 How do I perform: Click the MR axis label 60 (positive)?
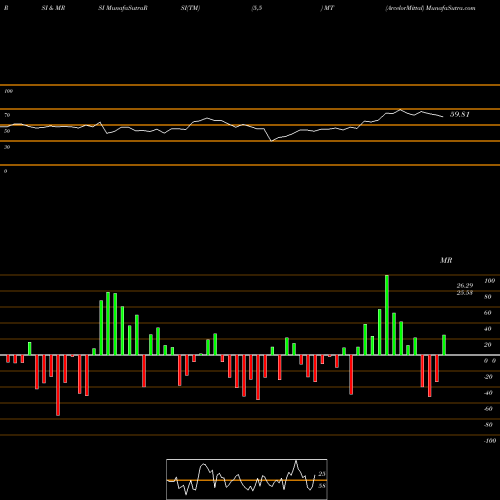487,313
